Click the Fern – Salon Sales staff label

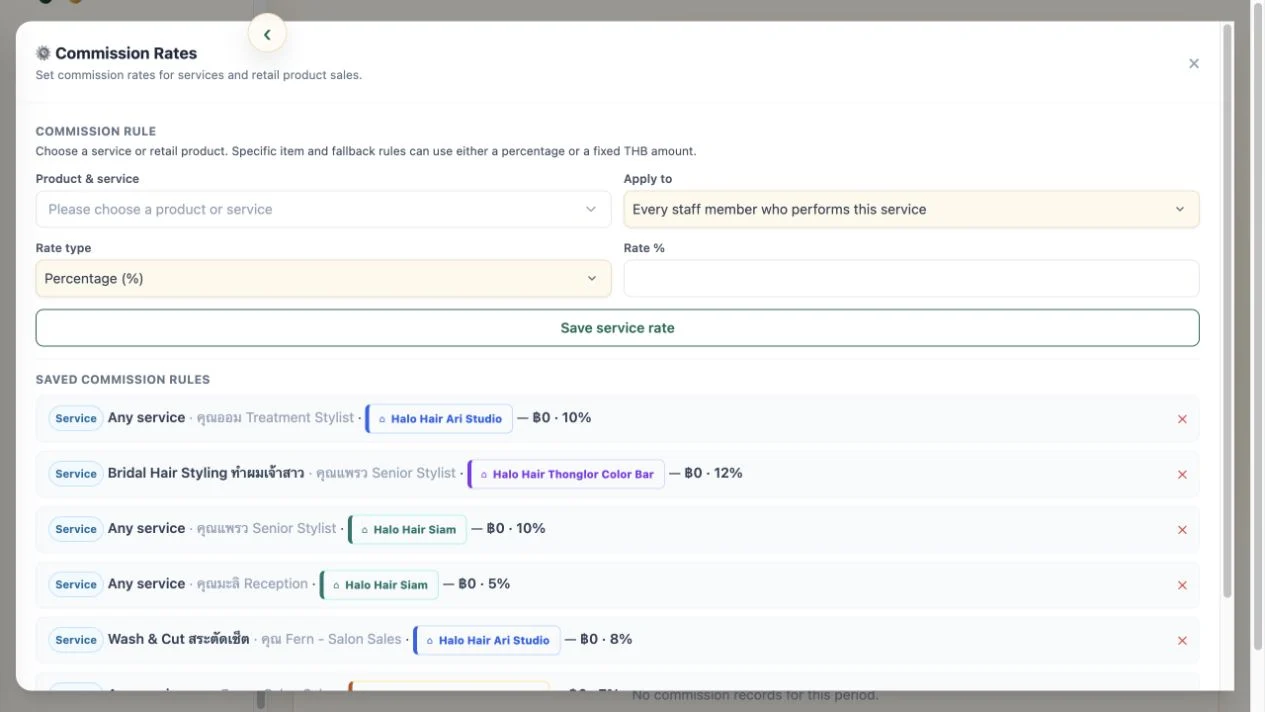point(331,639)
